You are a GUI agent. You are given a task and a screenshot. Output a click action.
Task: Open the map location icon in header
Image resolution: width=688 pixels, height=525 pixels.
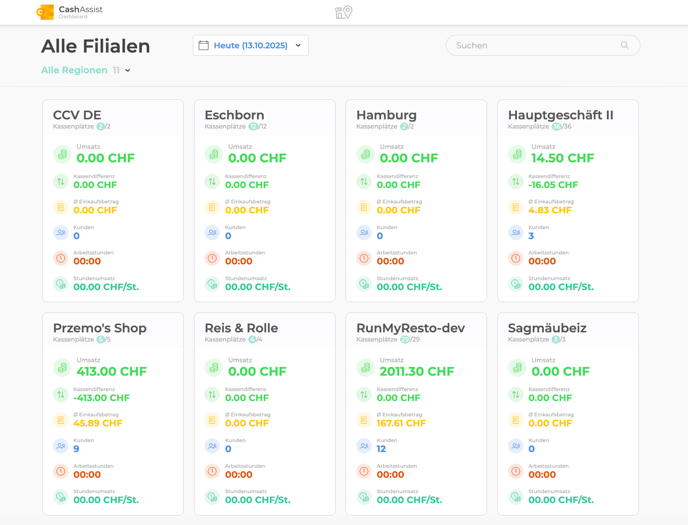click(343, 12)
